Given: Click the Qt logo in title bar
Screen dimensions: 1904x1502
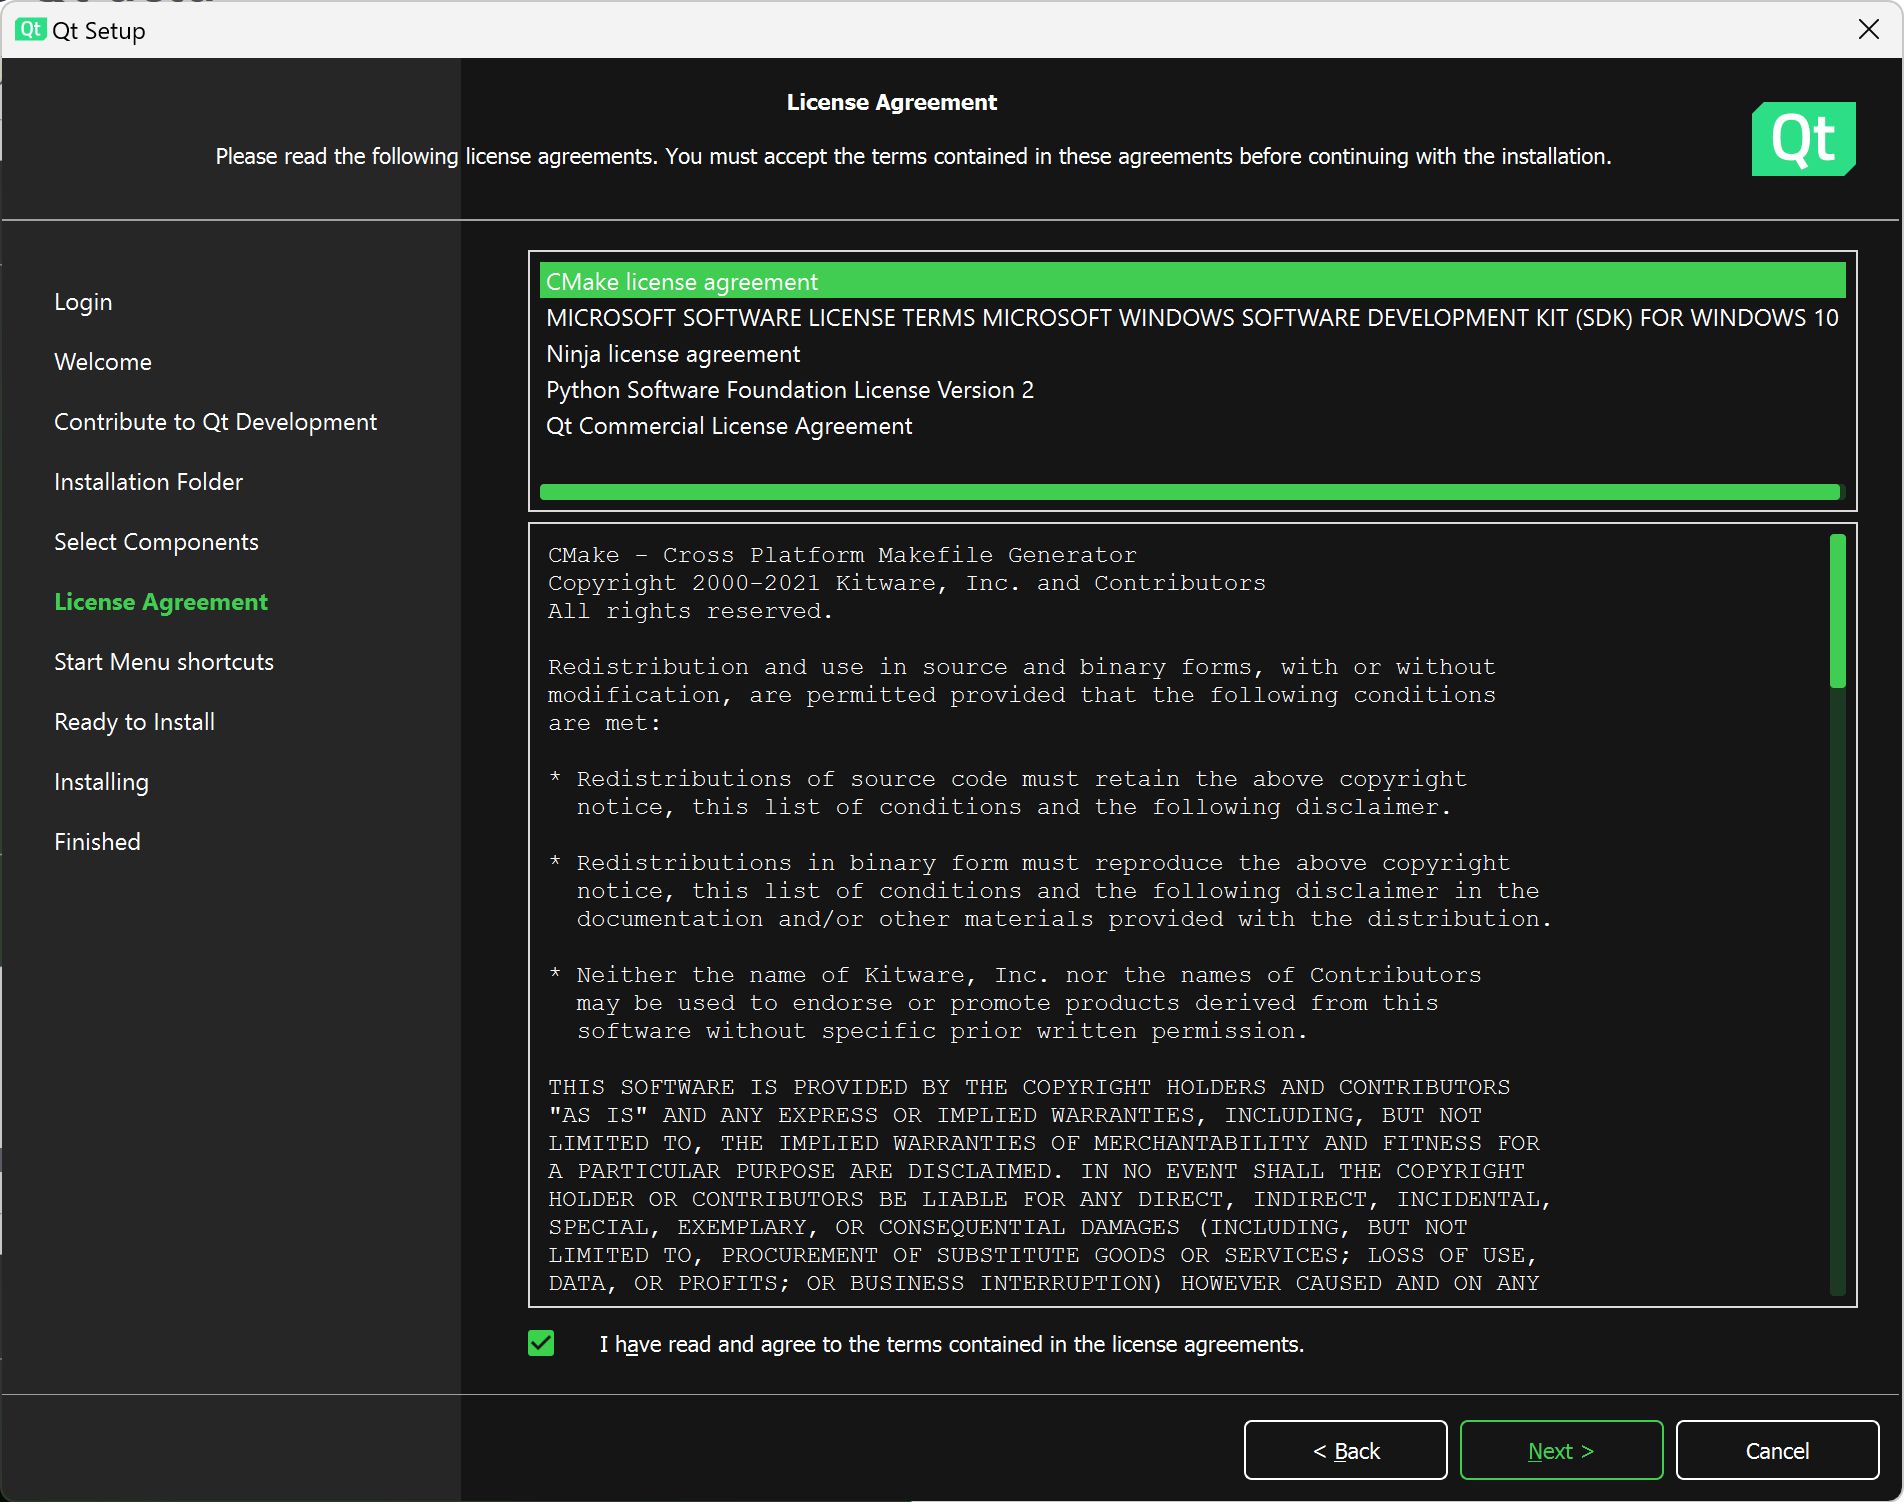Looking at the screenshot, I should click(30, 30).
